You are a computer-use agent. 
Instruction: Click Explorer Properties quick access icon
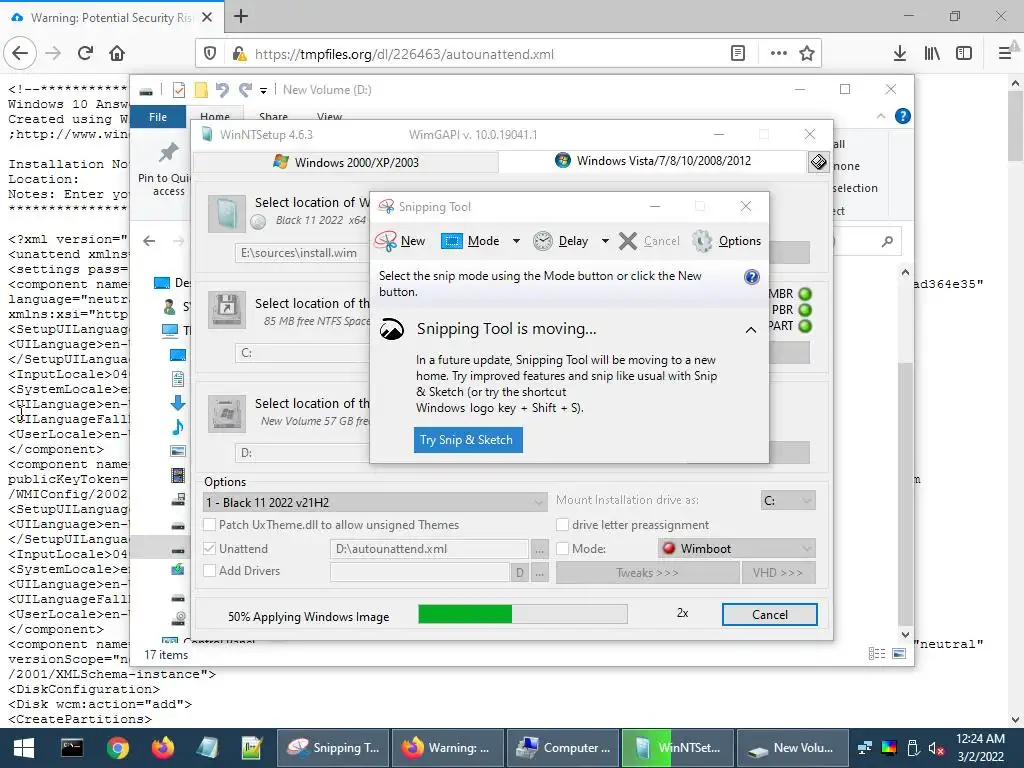point(178,90)
